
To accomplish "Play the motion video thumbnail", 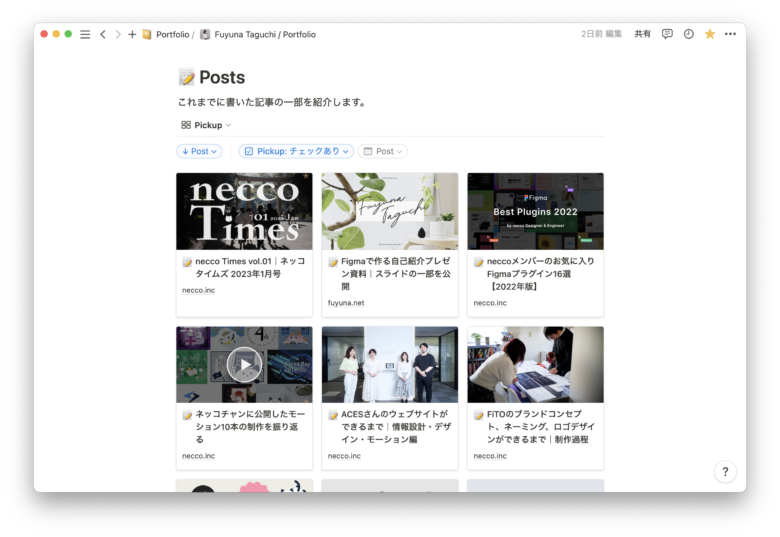I will [x=244, y=364].
